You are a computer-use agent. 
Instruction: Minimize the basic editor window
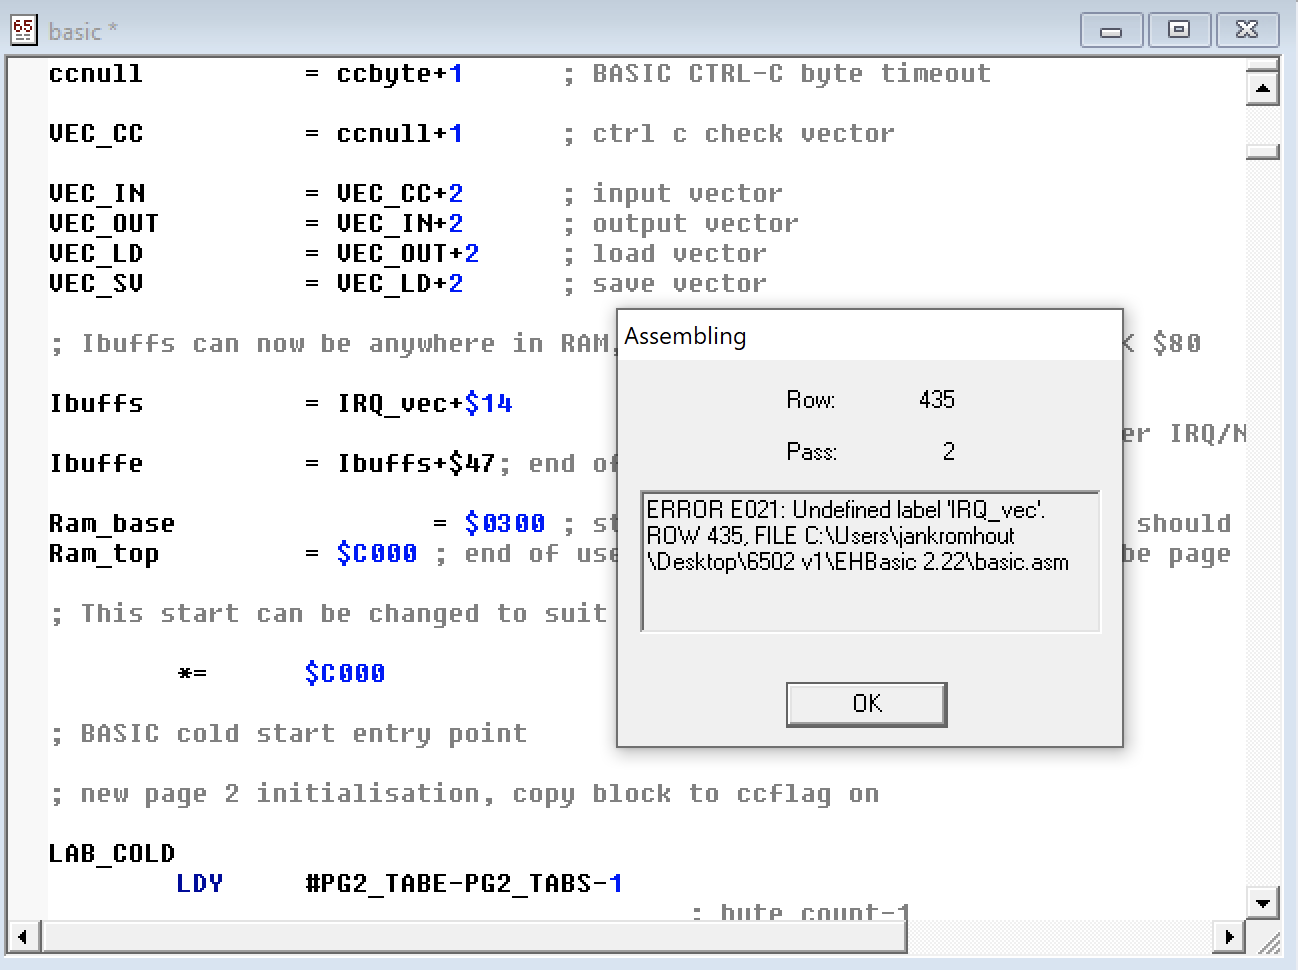[1111, 30]
